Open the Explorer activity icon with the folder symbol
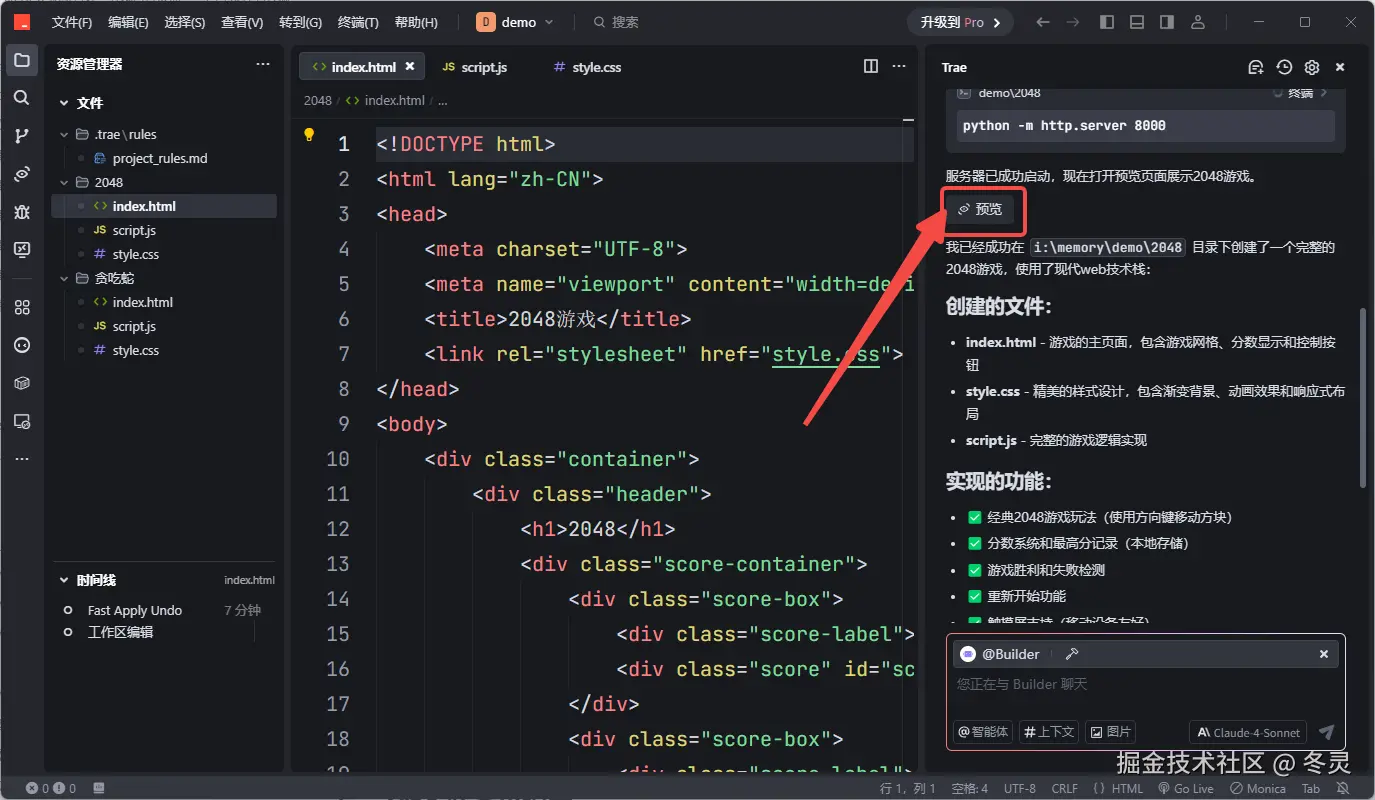This screenshot has width=1375, height=800. pos(21,60)
